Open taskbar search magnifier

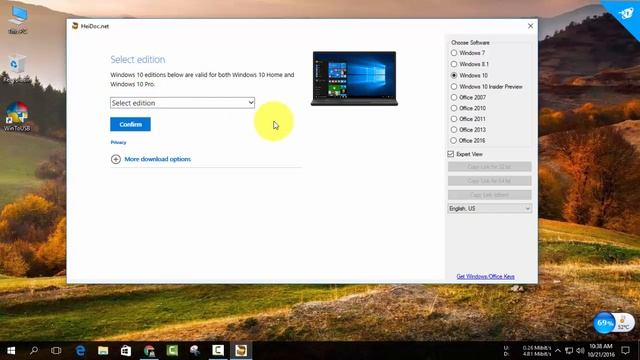34,350
